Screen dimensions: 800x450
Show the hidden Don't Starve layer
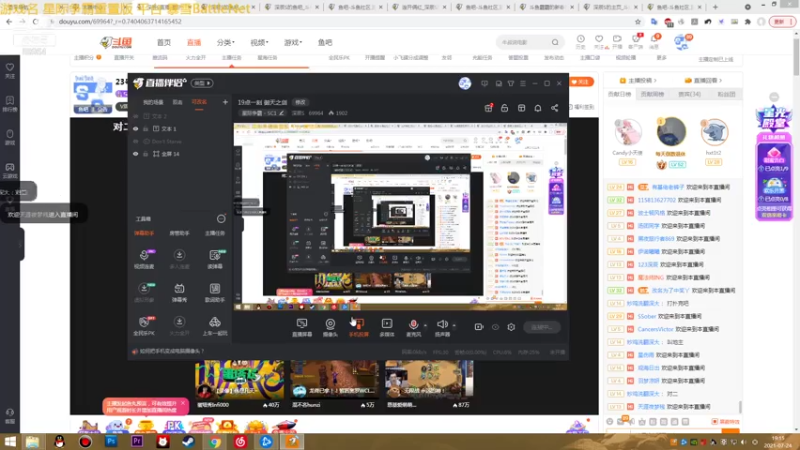click(x=136, y=141)
